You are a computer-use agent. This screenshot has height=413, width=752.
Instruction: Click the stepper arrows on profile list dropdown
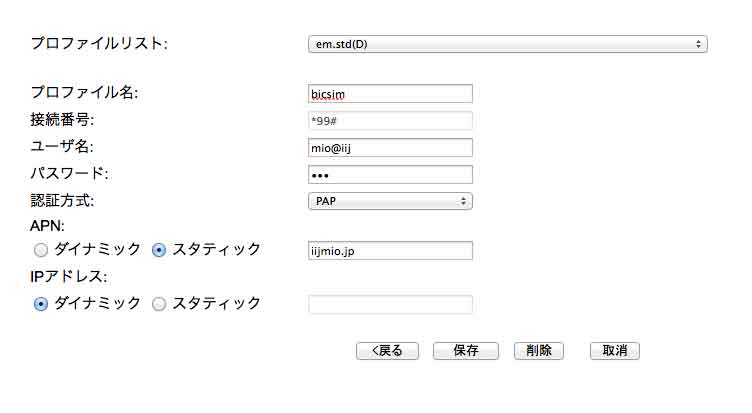698,44
